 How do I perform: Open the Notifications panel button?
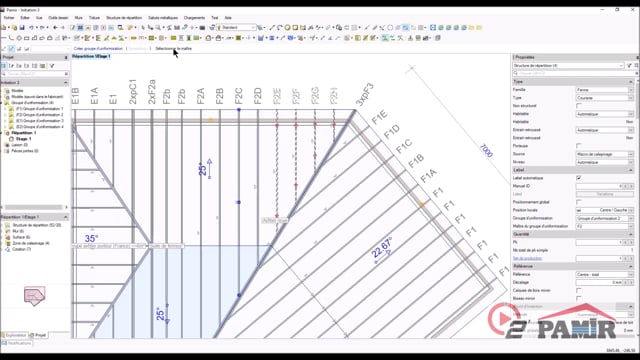[16, 343]
